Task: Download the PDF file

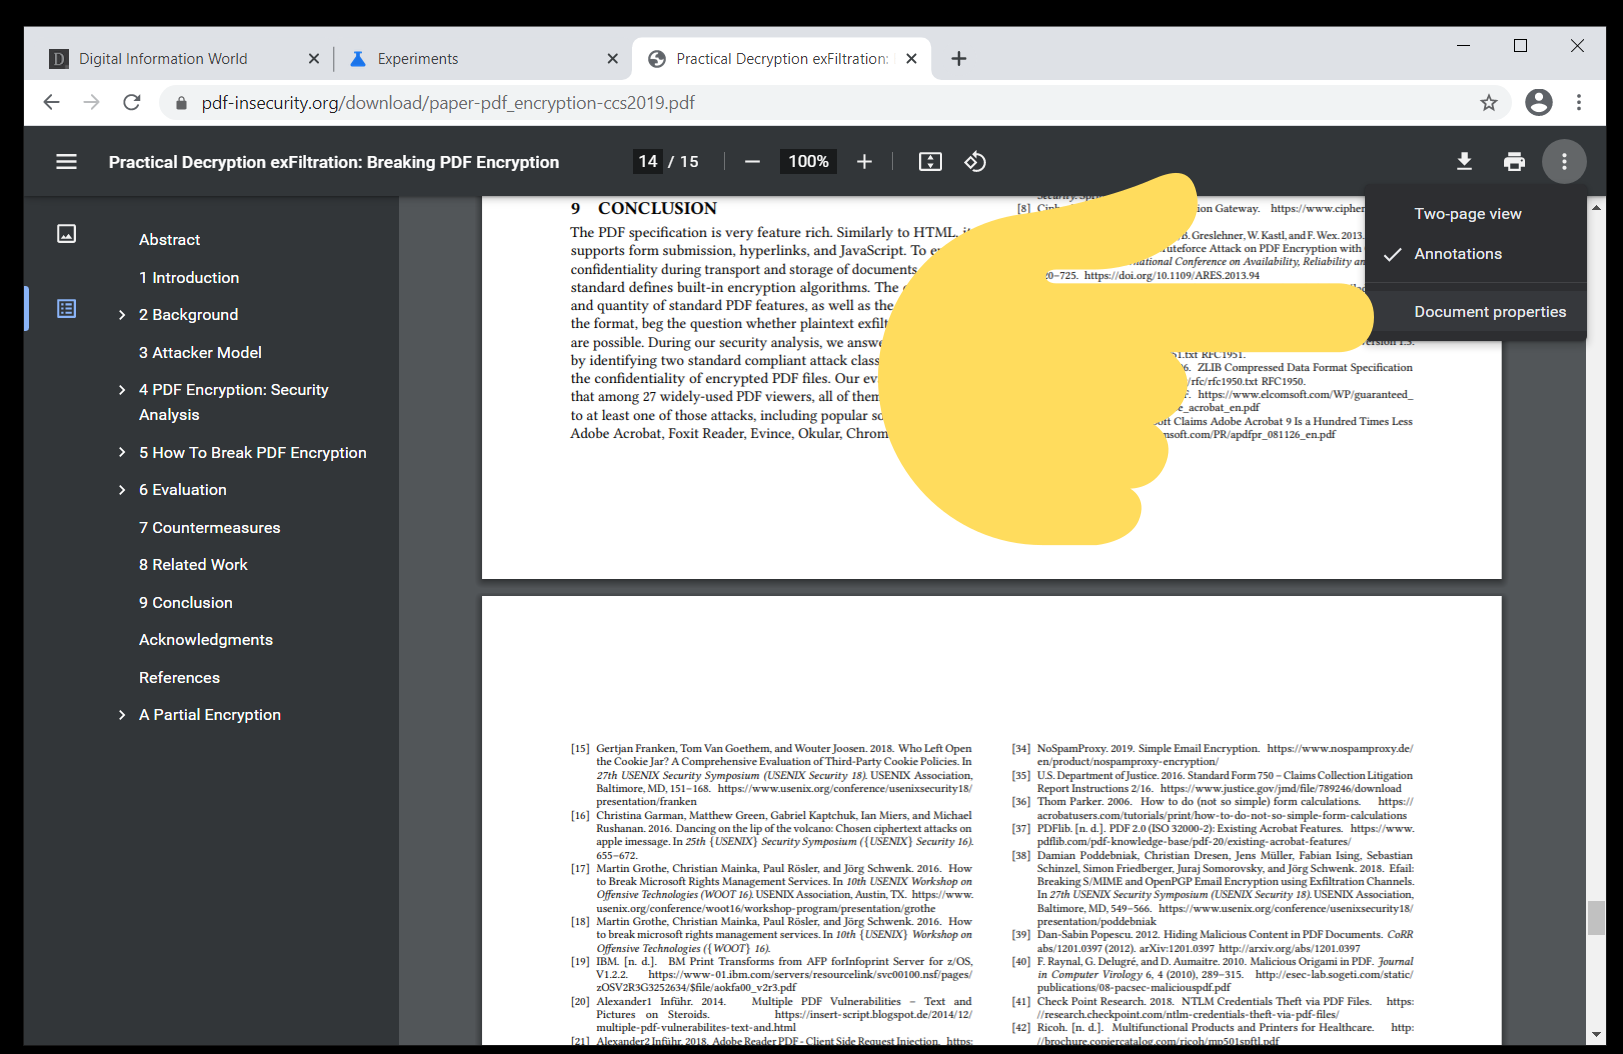Action: 1464,161
